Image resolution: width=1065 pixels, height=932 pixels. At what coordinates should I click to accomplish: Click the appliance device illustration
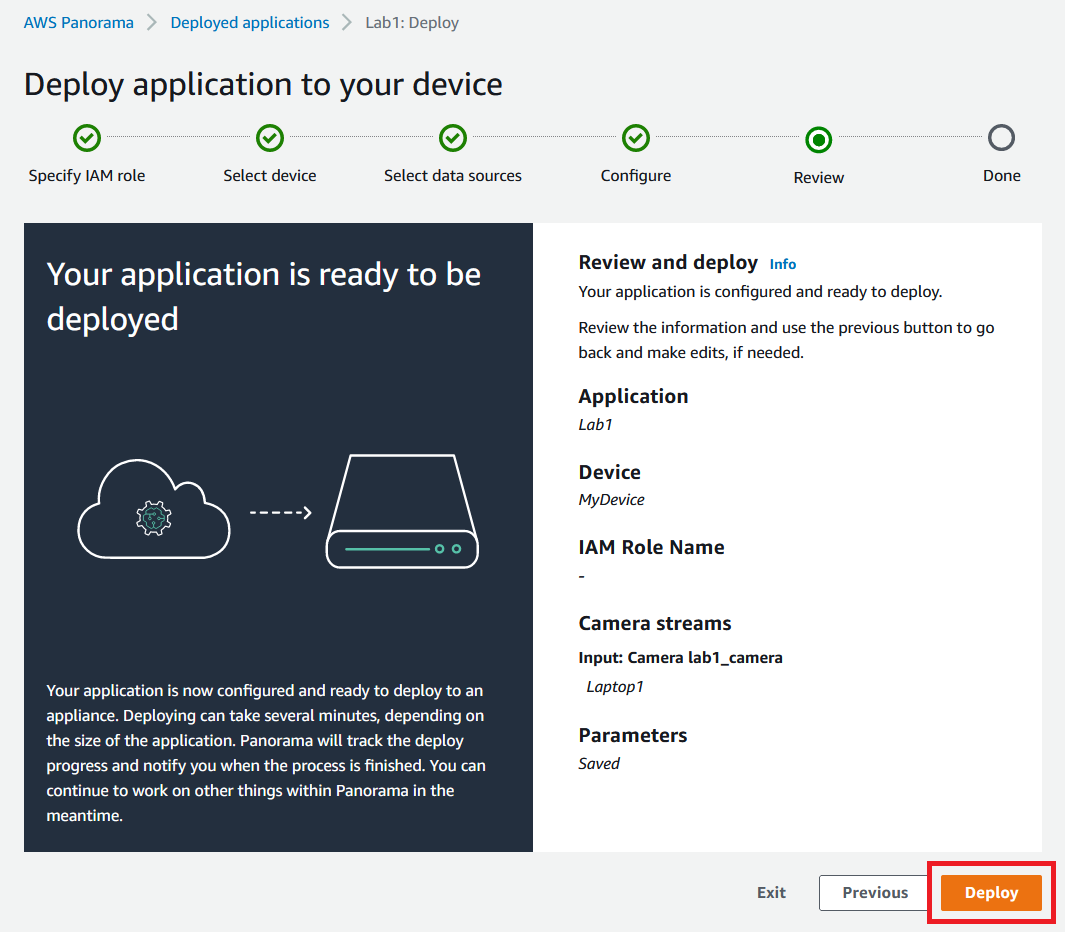click(x=402, y=511)
